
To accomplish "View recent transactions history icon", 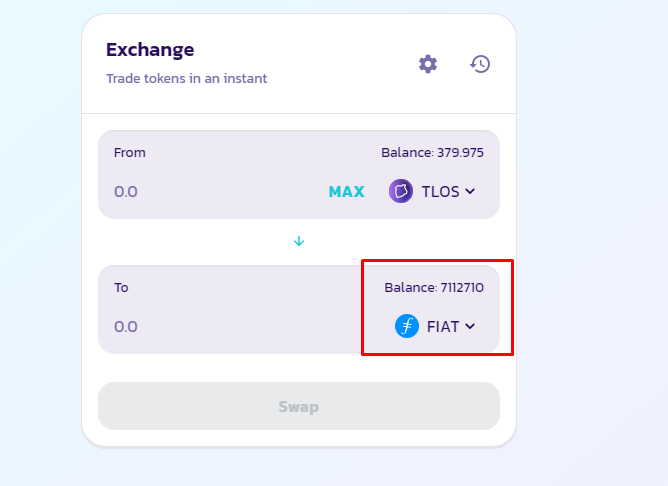I will click(480, 64).
